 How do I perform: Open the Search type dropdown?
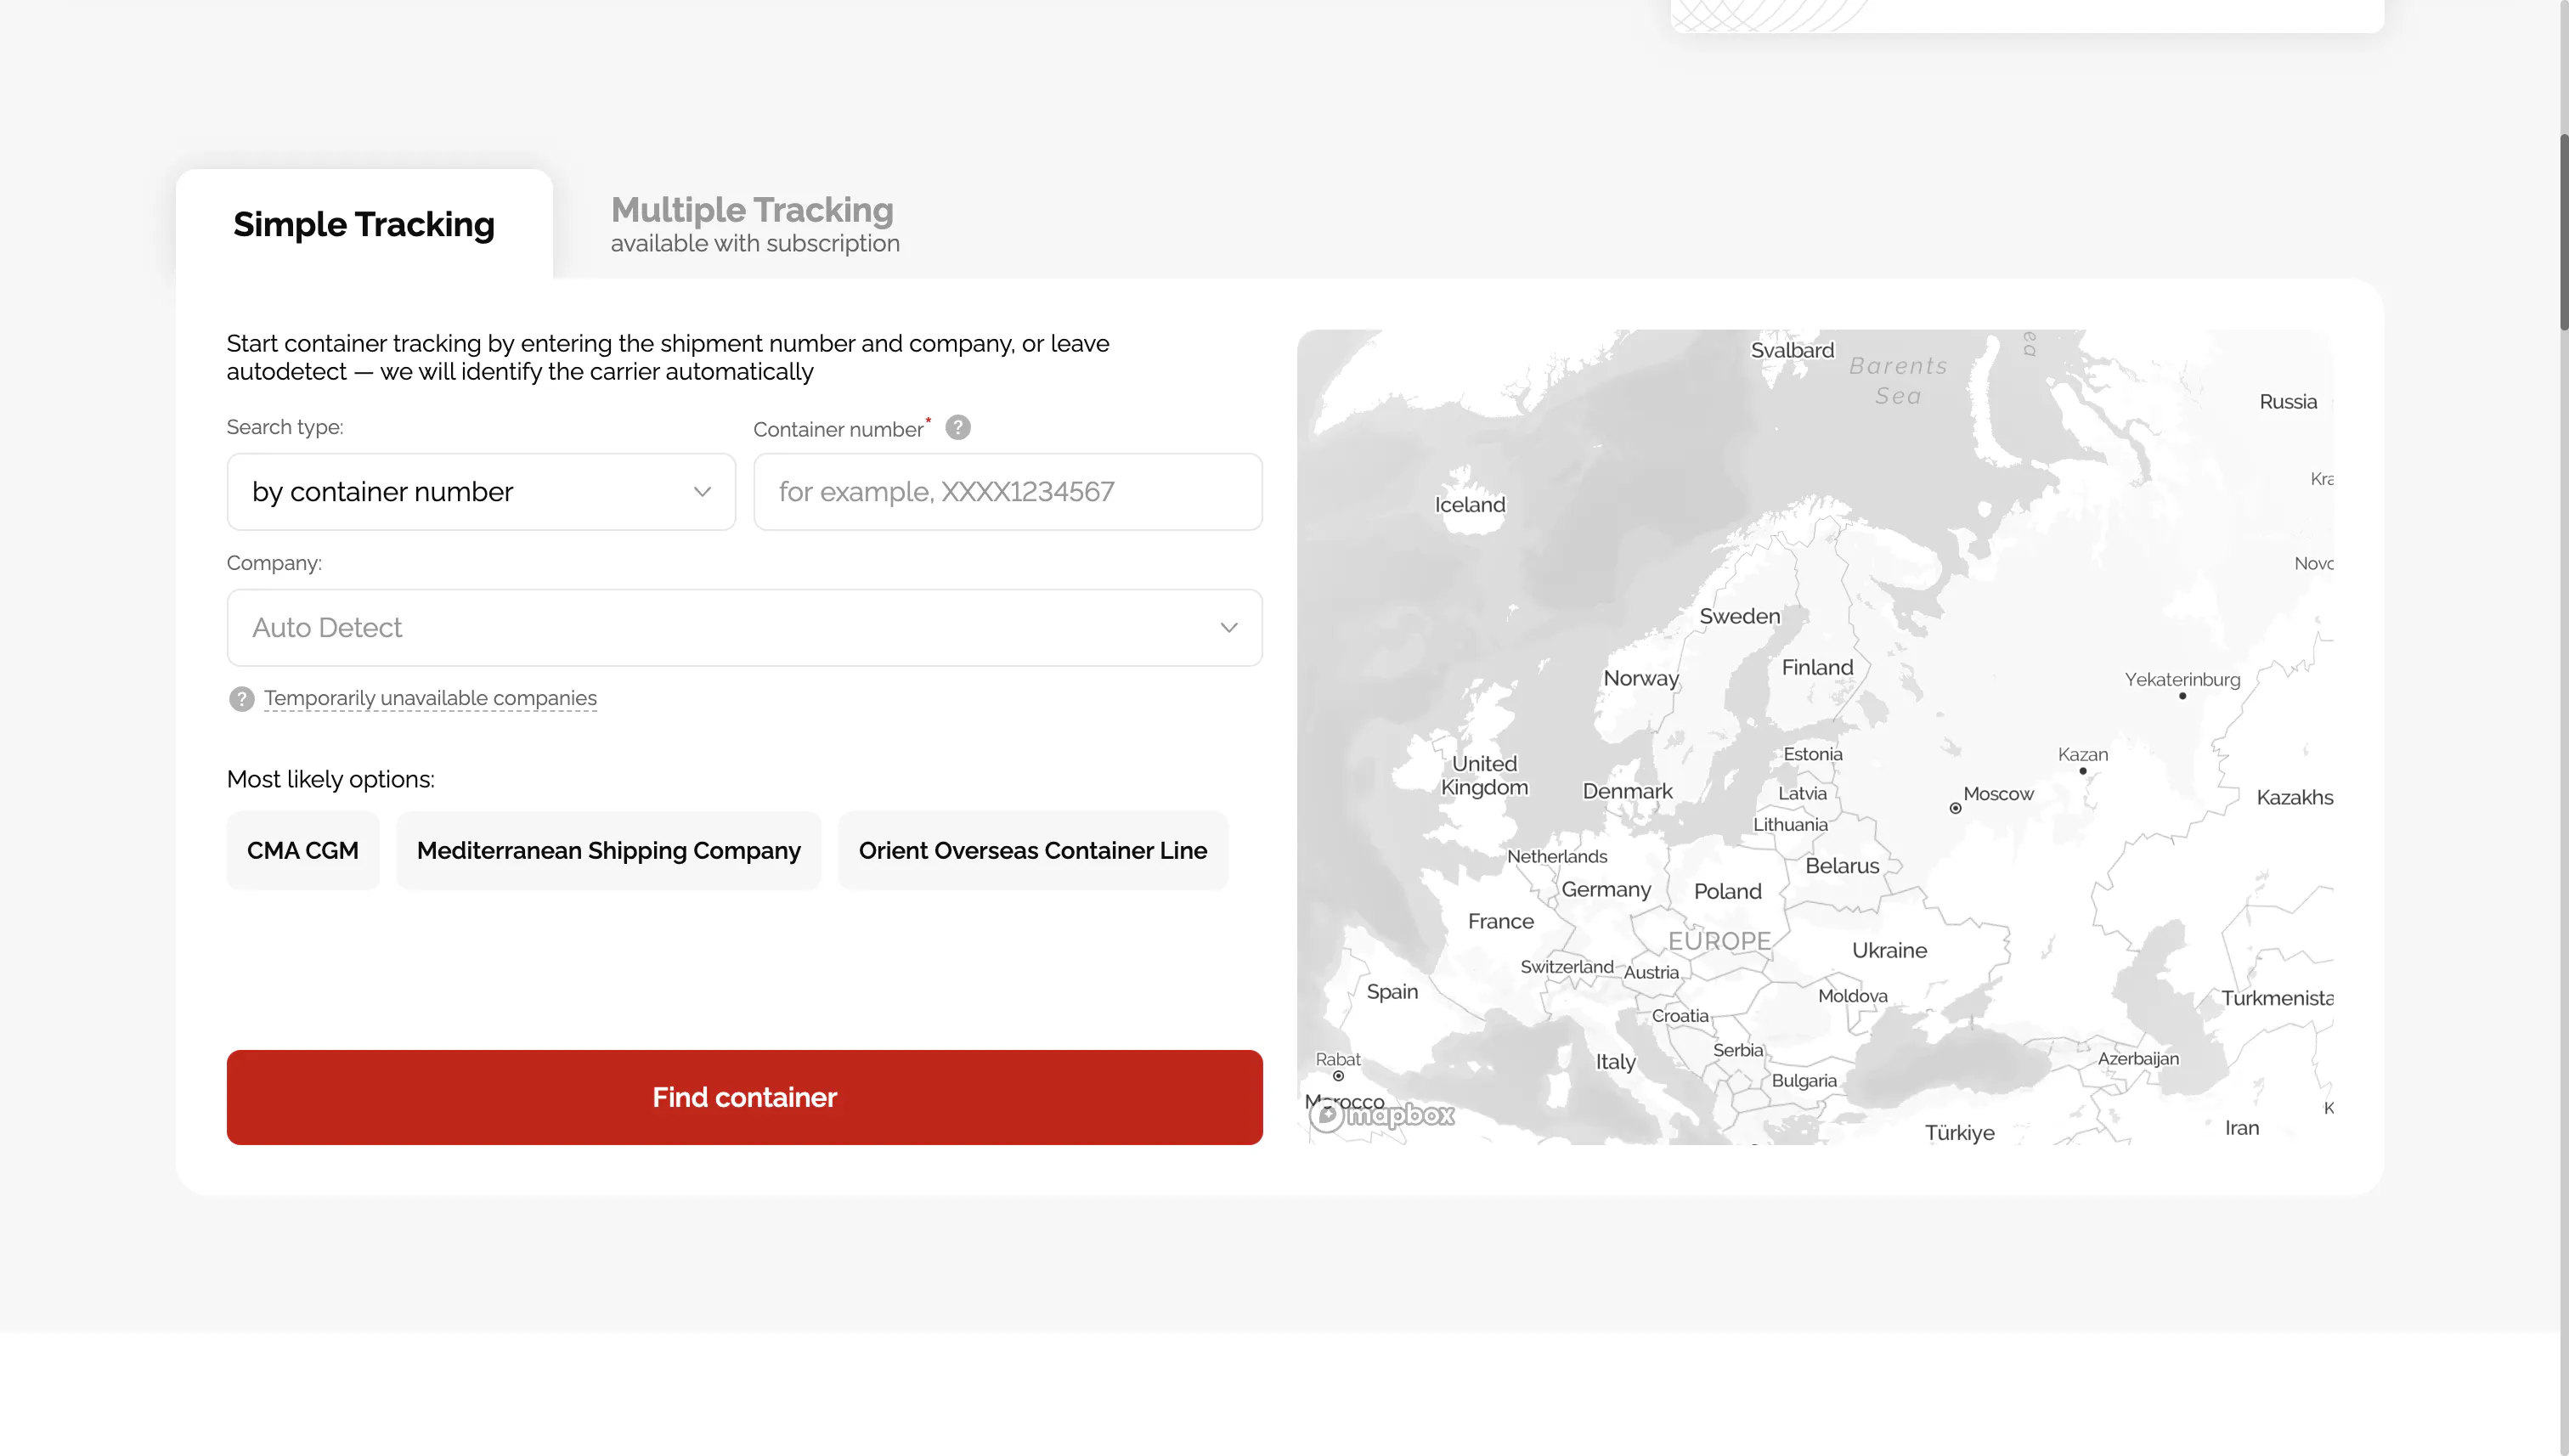(481, 492)
